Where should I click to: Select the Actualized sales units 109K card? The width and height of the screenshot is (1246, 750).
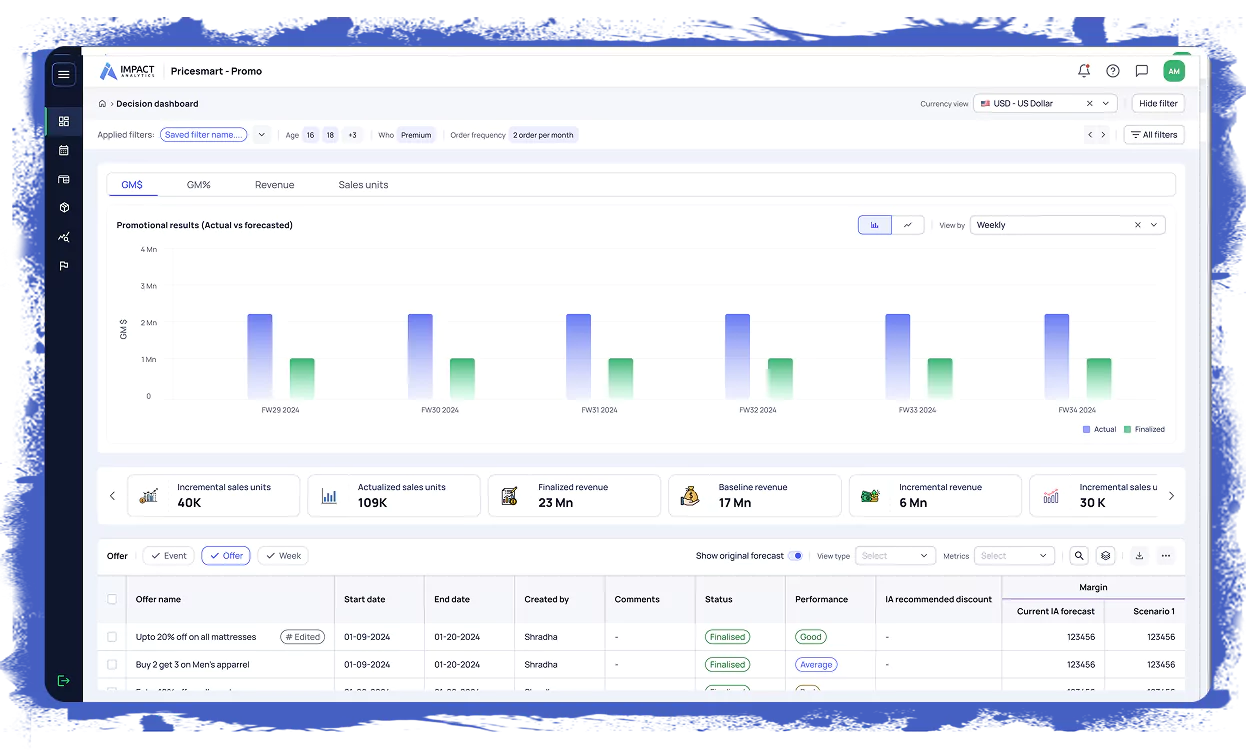click(x=394, y=495)
